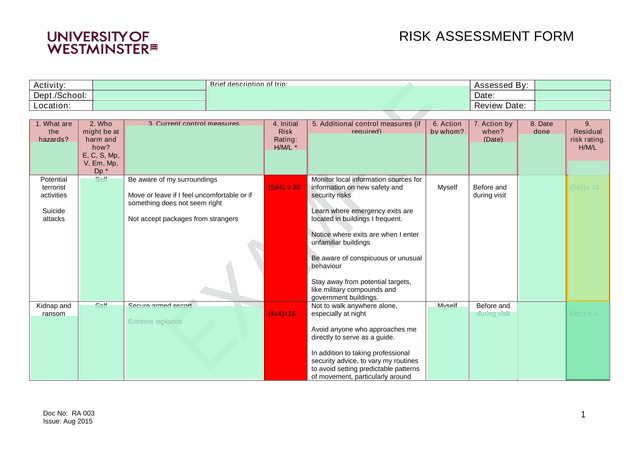Click the Assessed By field
The image size is (640, 453).
(x=572, y=85)
